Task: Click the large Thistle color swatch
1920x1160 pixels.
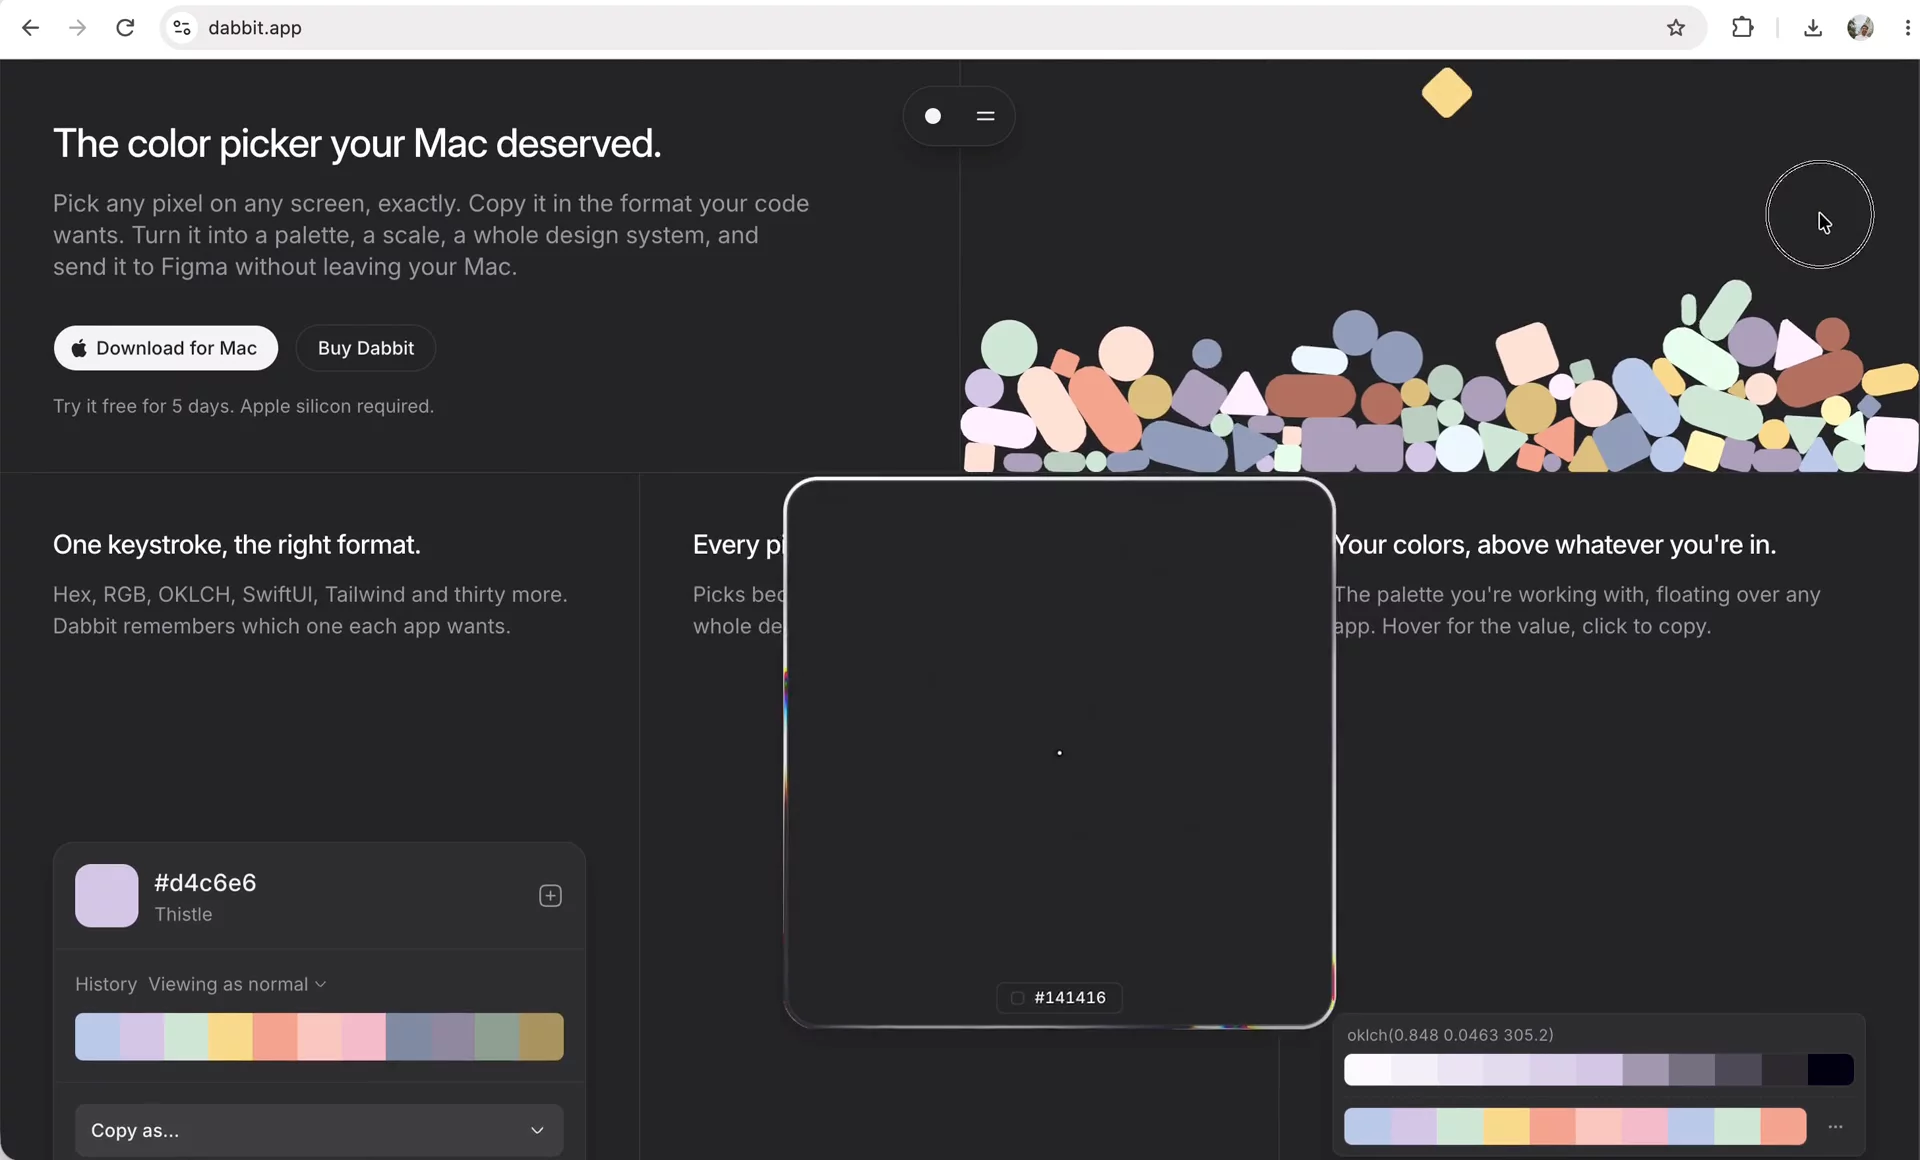Action: tap(107, 896)
